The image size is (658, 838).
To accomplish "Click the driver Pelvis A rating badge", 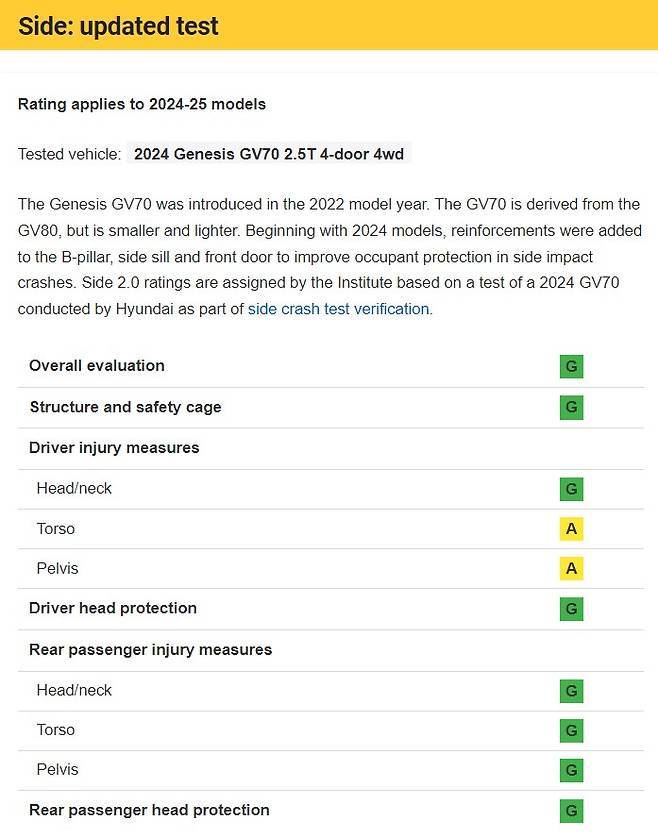I will point(571,569).
